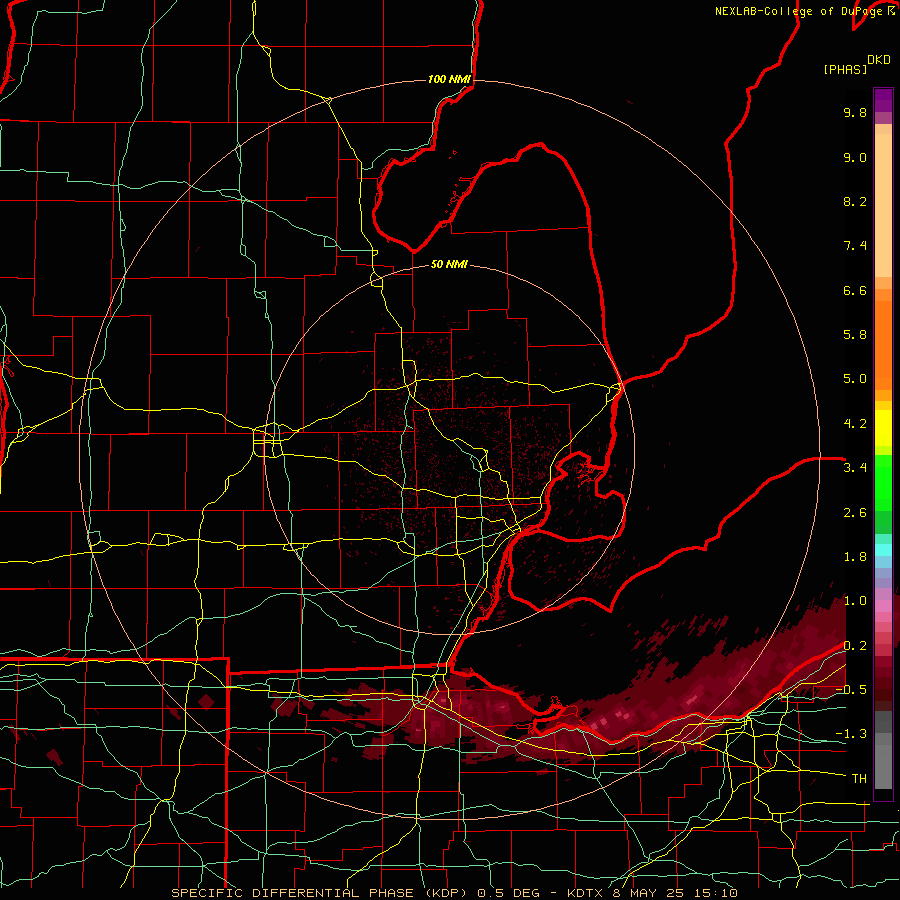900x900 pixels.
Task: Select the -0.5 value on color scale
Action: [851, 690]
